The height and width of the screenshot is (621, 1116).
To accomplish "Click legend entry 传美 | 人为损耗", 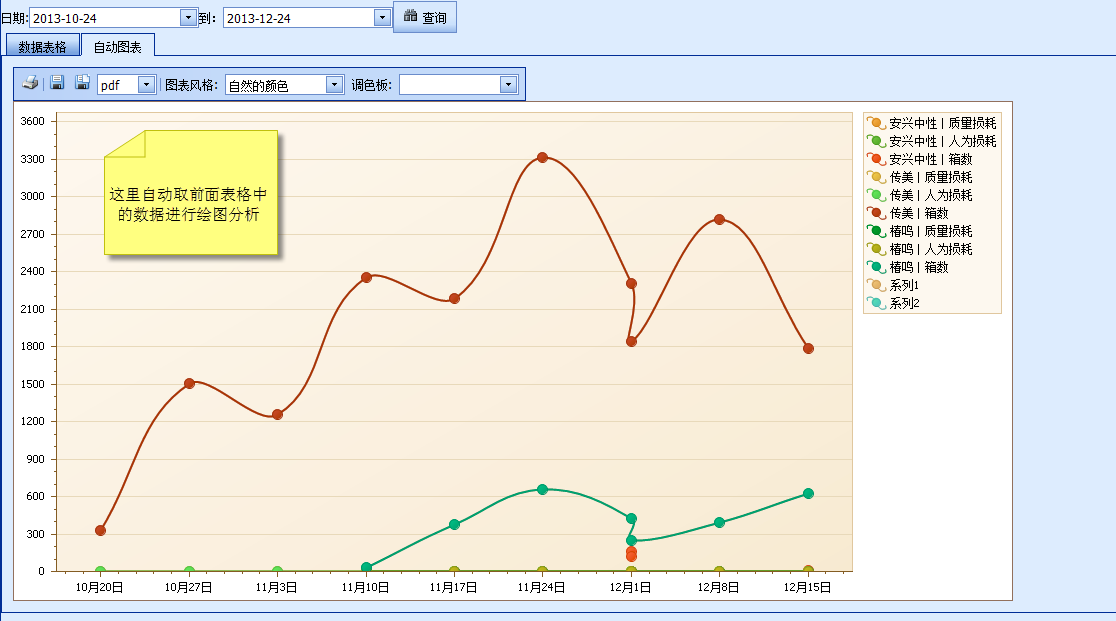I will (920, 195).
